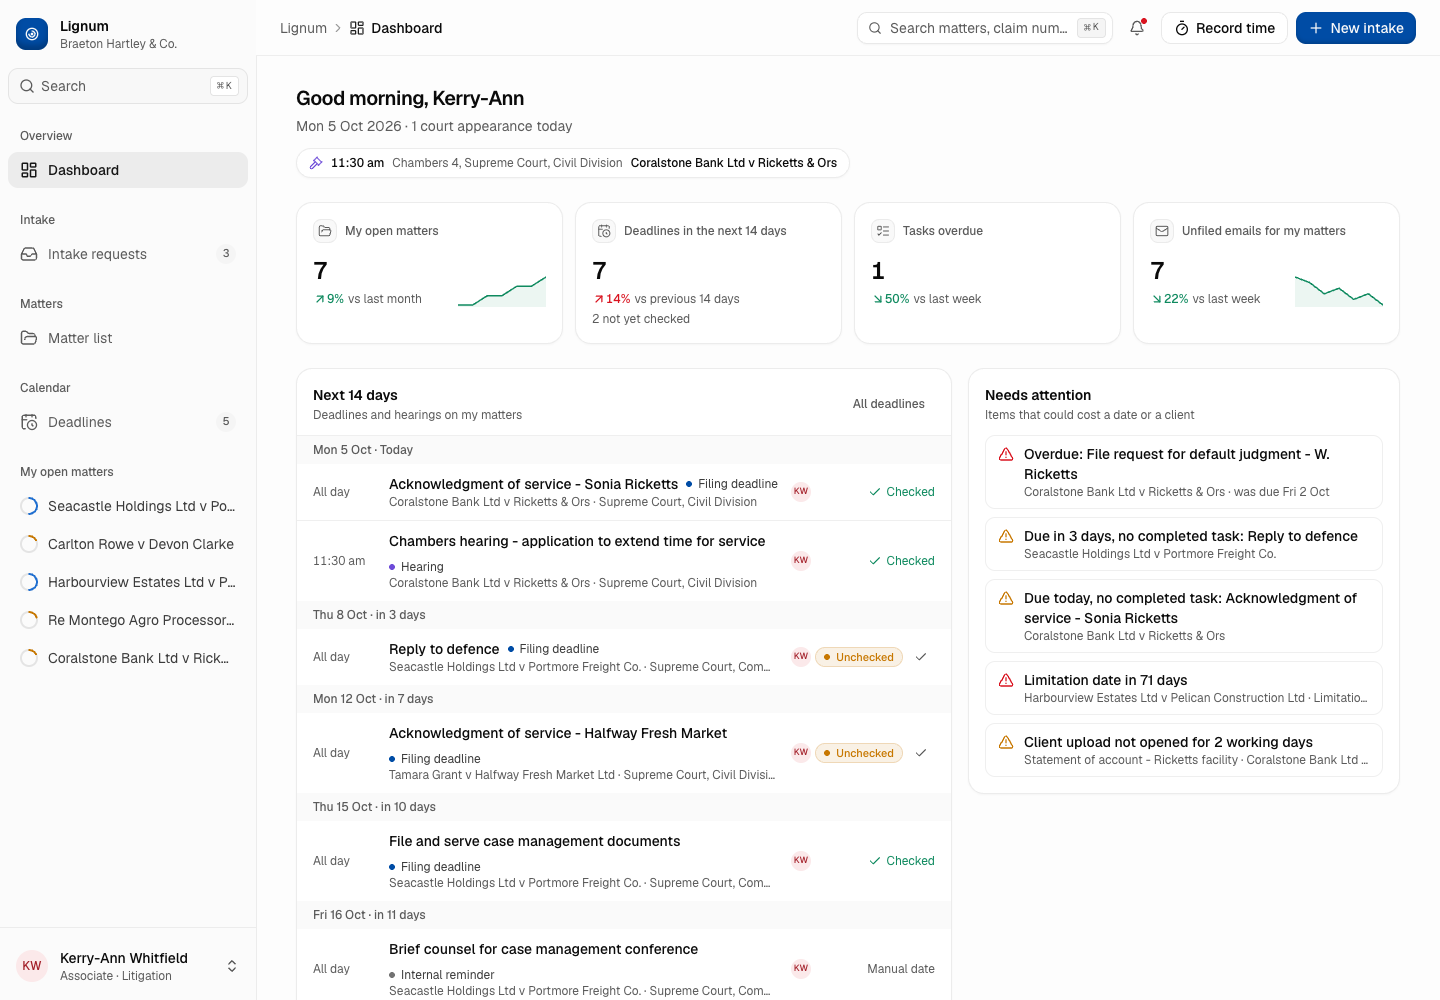Click the top search matters field
The height and width of the screenshot is (1000, 1440).
(985, 28)
